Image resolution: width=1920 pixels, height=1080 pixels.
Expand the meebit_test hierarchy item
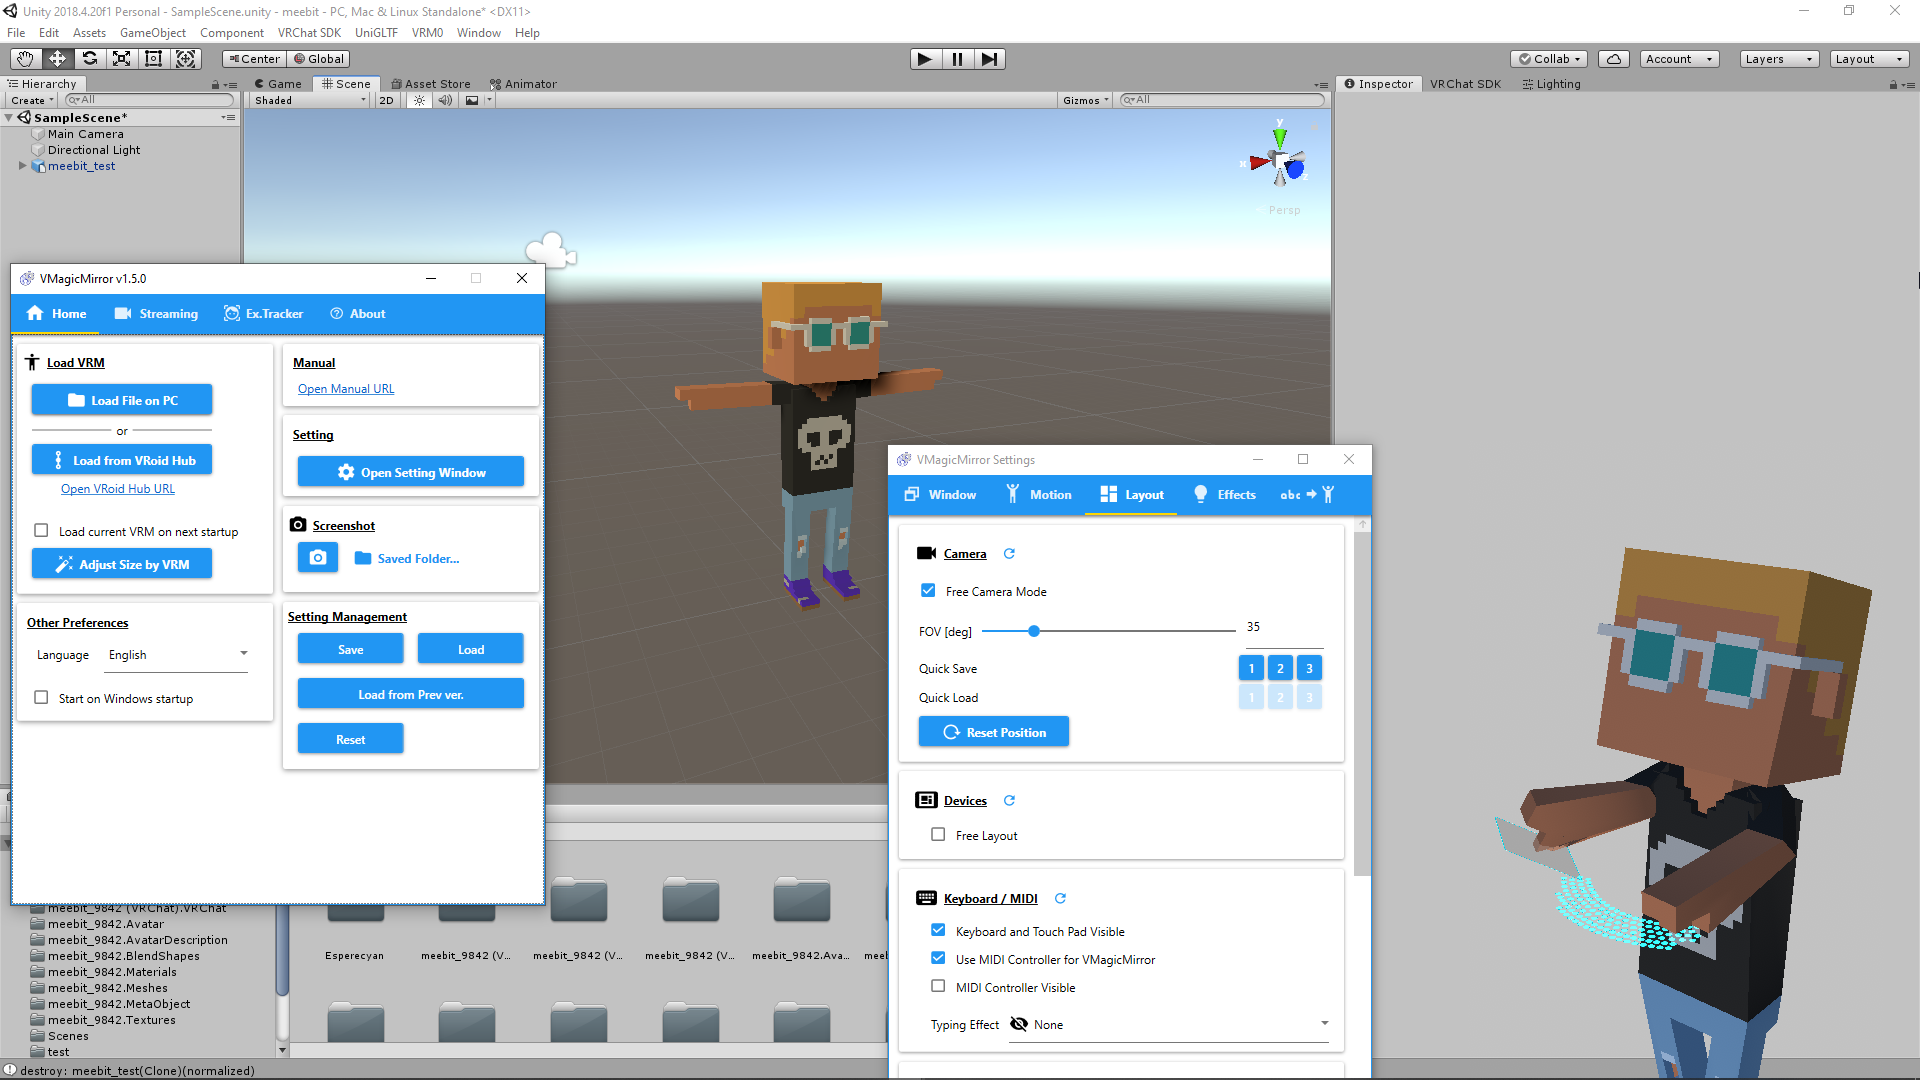[22, 166]
